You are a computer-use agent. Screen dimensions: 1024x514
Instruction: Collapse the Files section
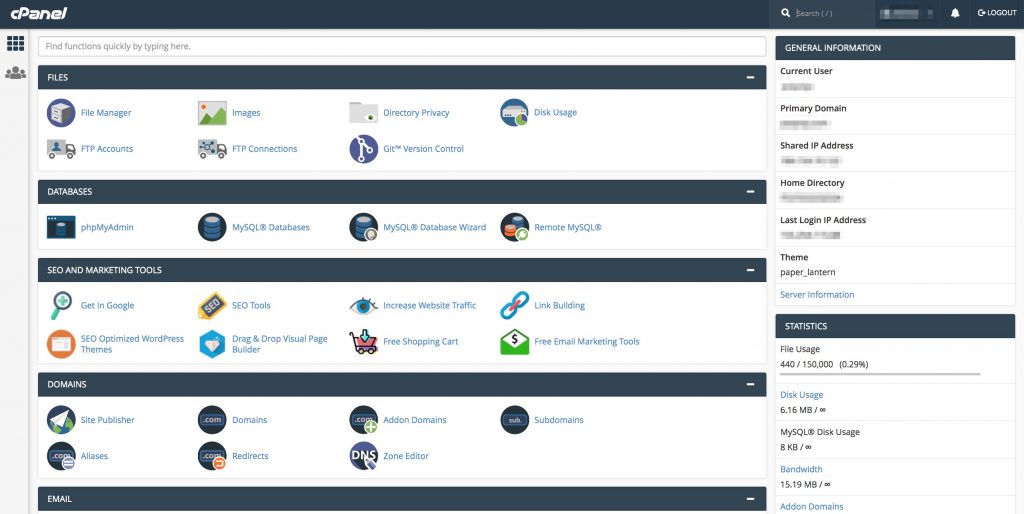pyautogui.click(x=750, y=77)
